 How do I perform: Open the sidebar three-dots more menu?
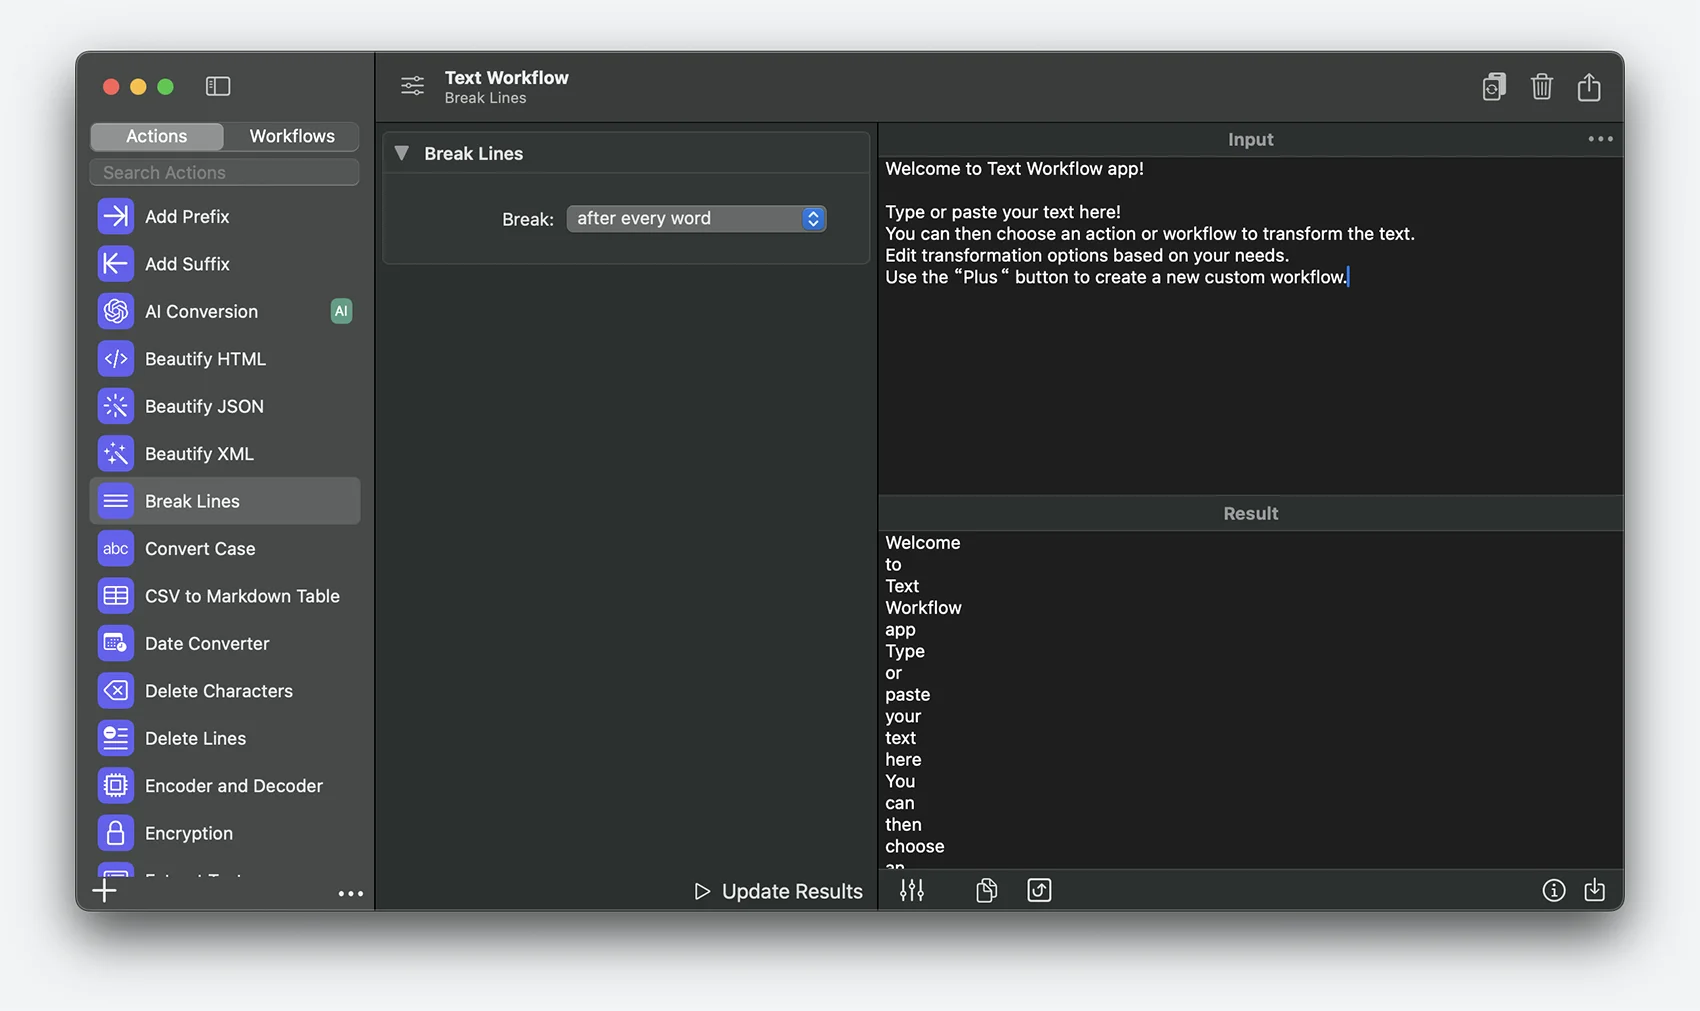(x=351, y=893)
